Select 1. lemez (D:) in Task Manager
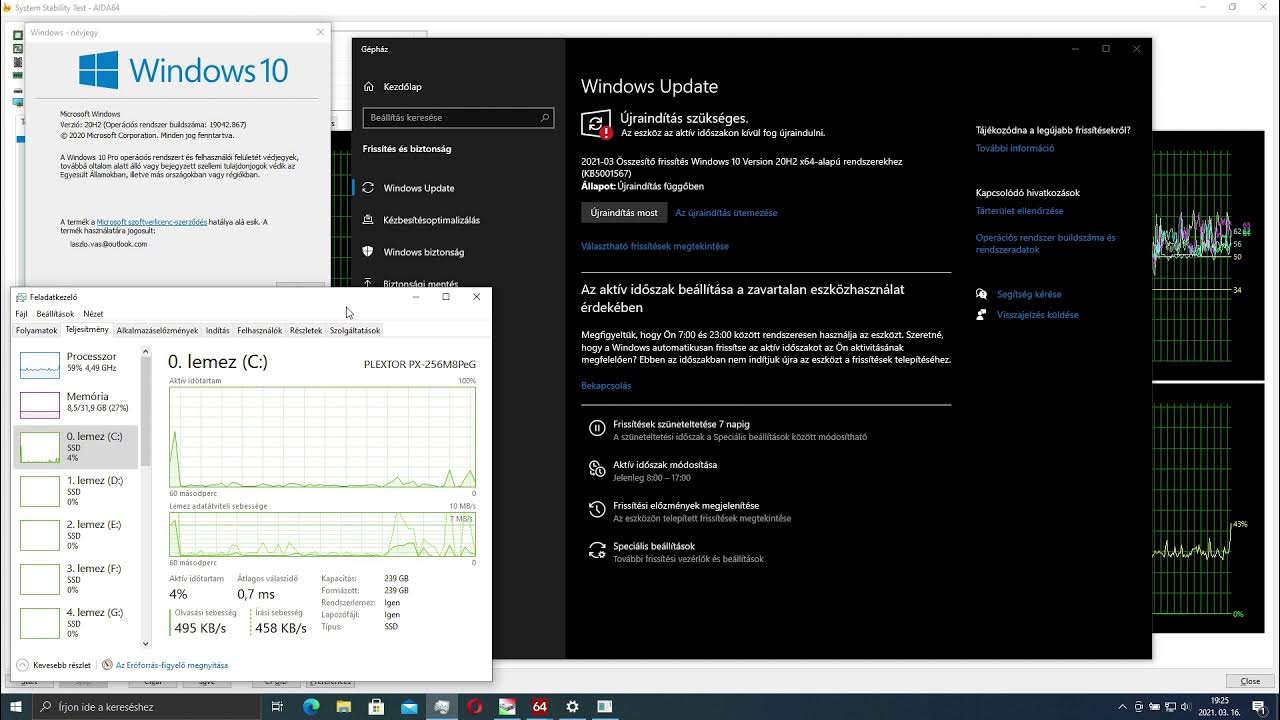 (76, 490)
